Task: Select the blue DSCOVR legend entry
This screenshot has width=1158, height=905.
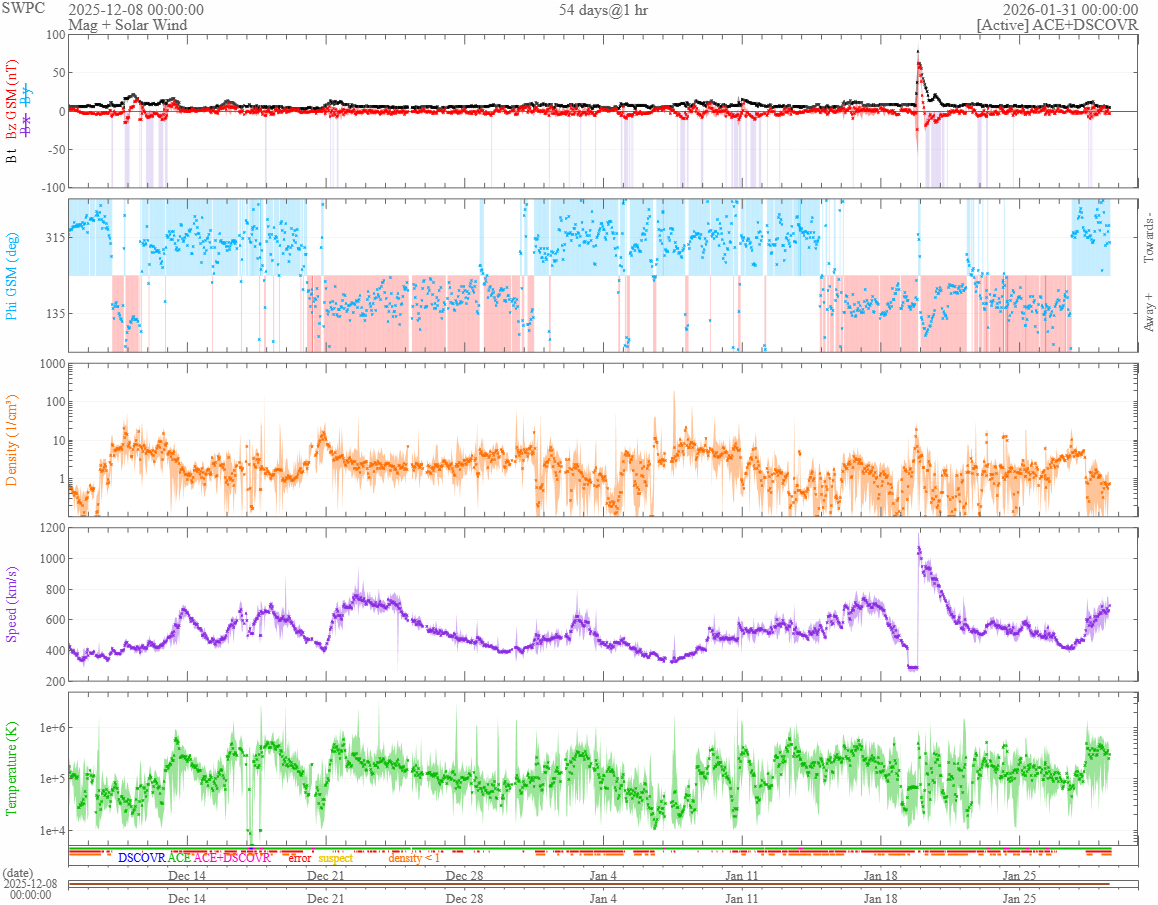Action: pyautogui.click(x=141, y=858)
